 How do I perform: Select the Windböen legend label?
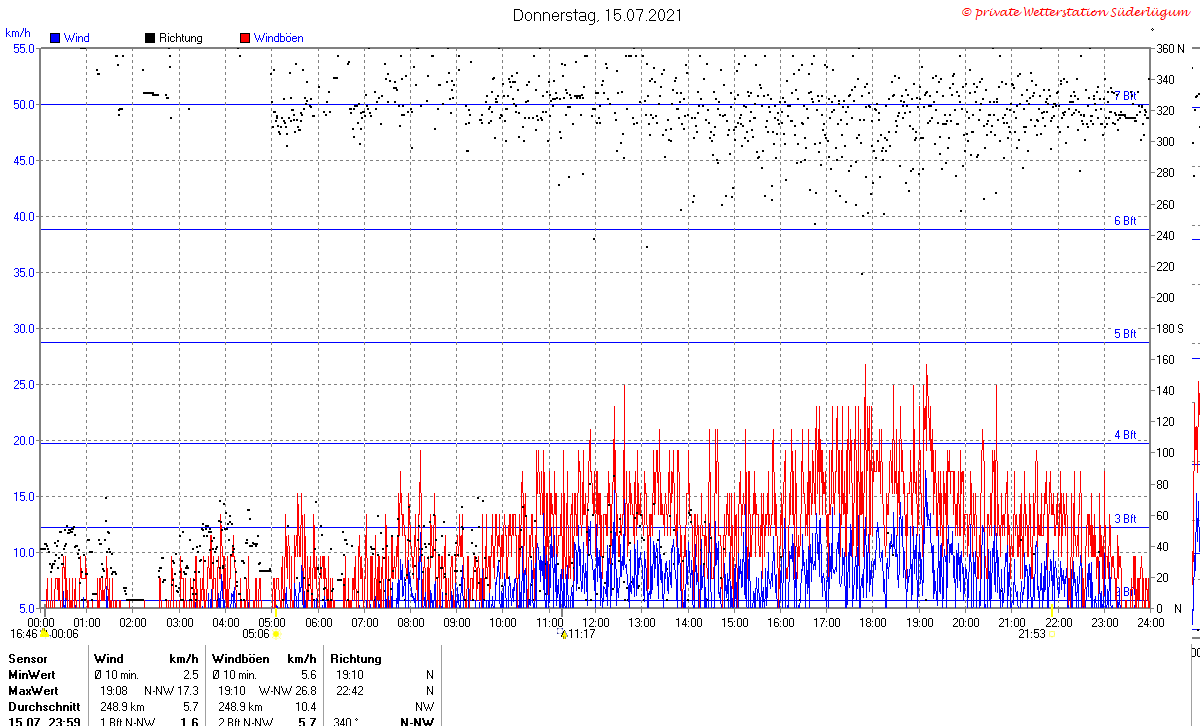[x=278, y=38]
